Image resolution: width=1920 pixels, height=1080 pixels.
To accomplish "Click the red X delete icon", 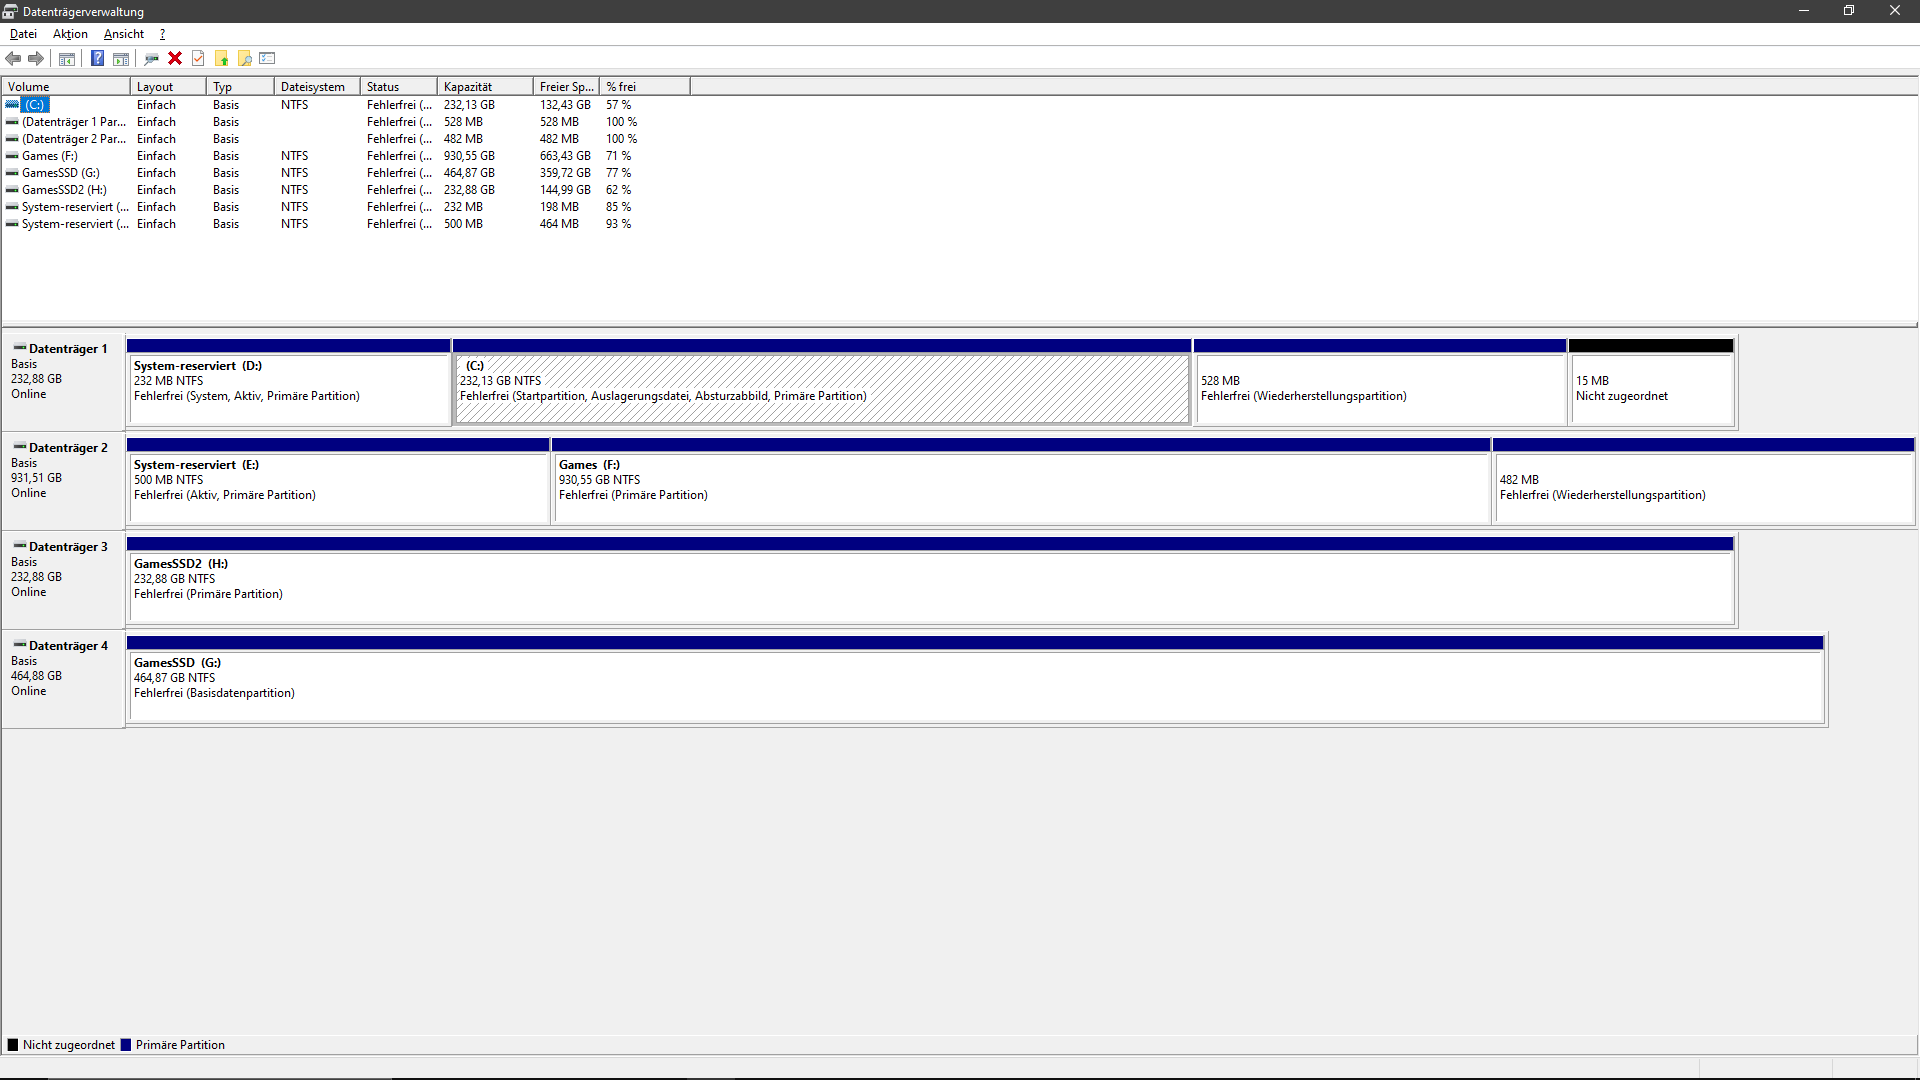I will 175,59.
